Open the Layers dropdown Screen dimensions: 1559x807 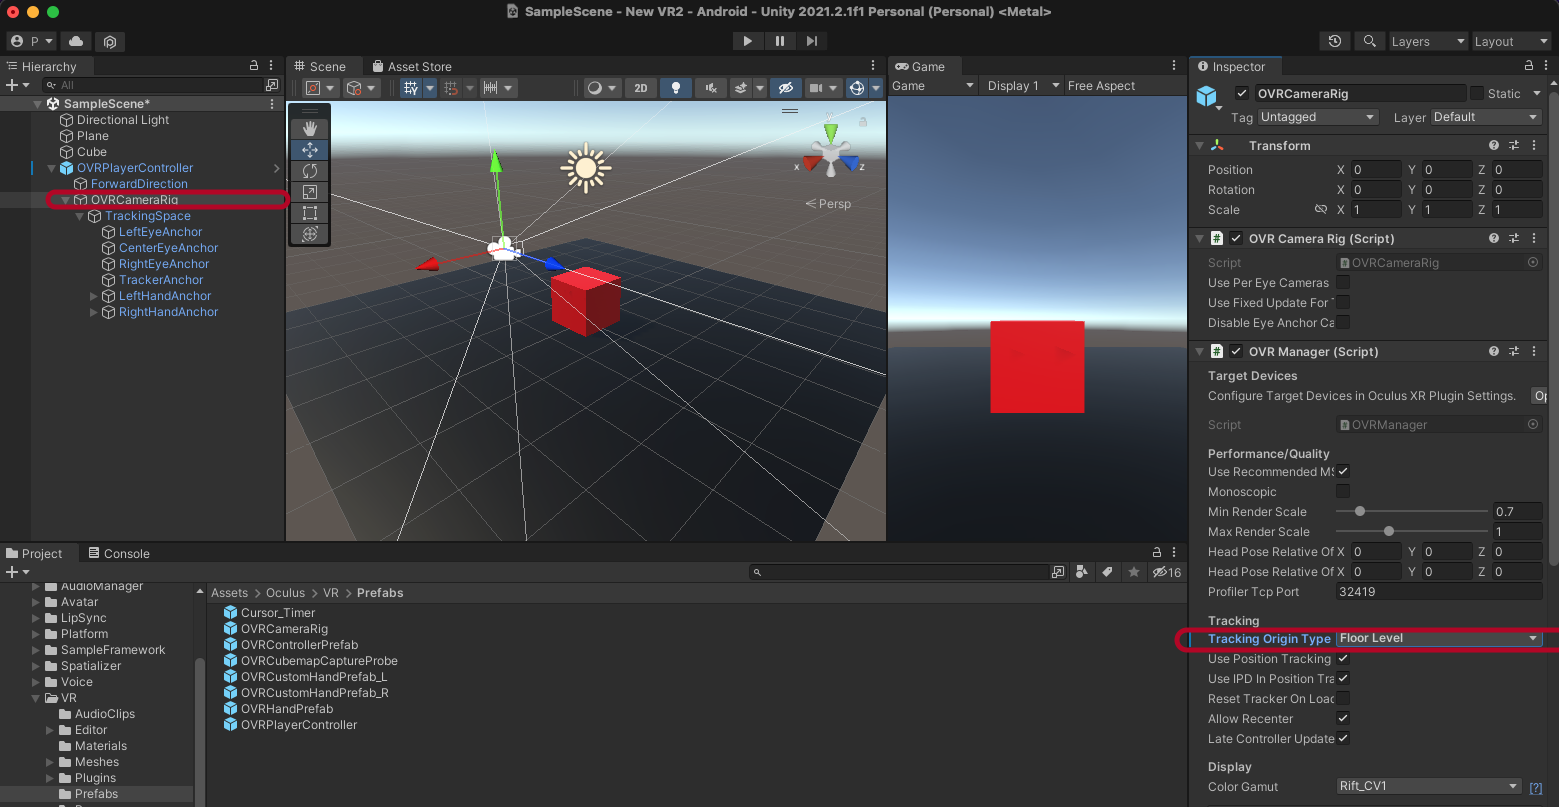coord(1428,41)
